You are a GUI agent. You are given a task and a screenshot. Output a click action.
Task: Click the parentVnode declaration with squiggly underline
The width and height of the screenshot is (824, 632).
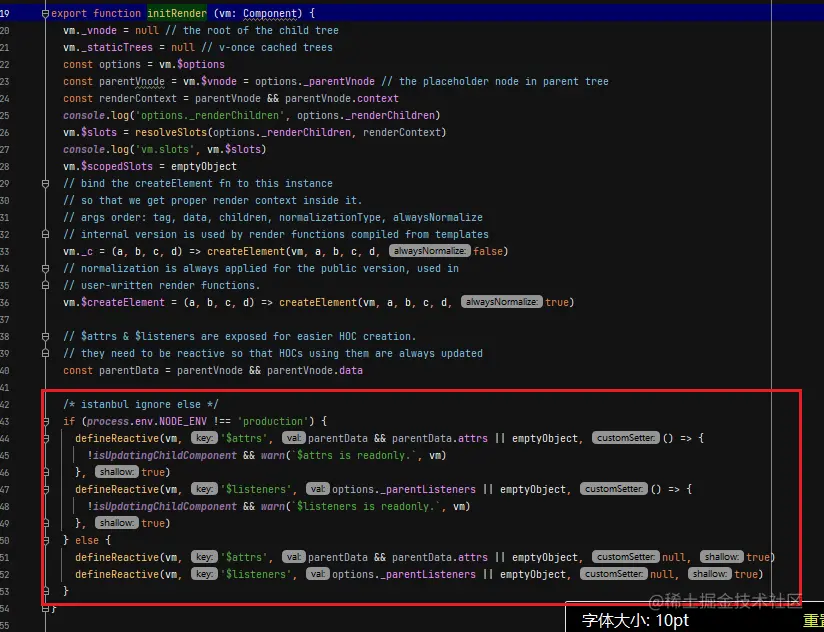(132, 81)
